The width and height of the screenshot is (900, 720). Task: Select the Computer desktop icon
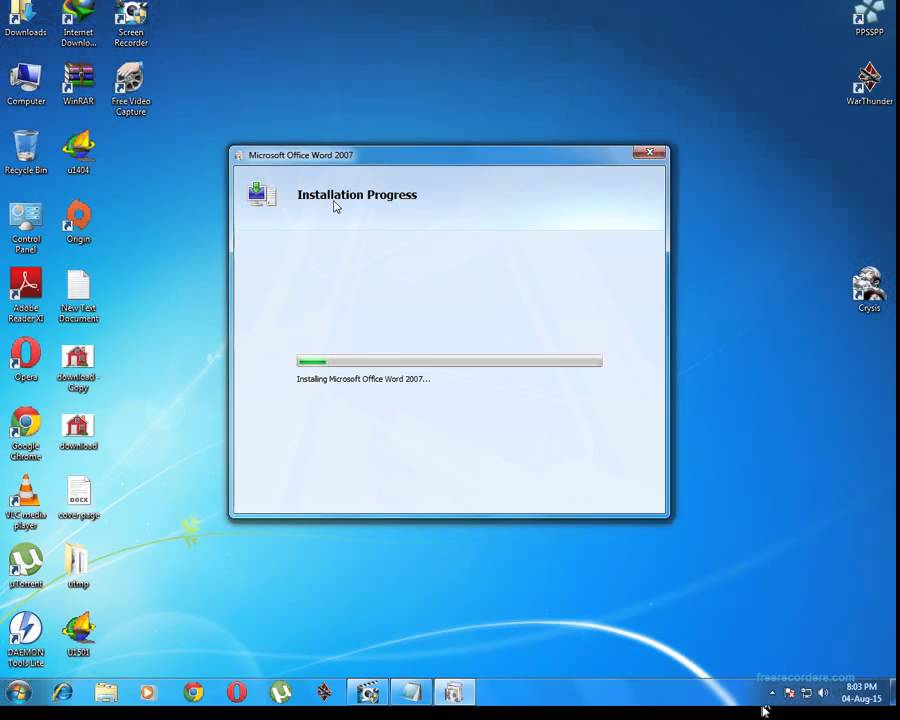point(26,84)
